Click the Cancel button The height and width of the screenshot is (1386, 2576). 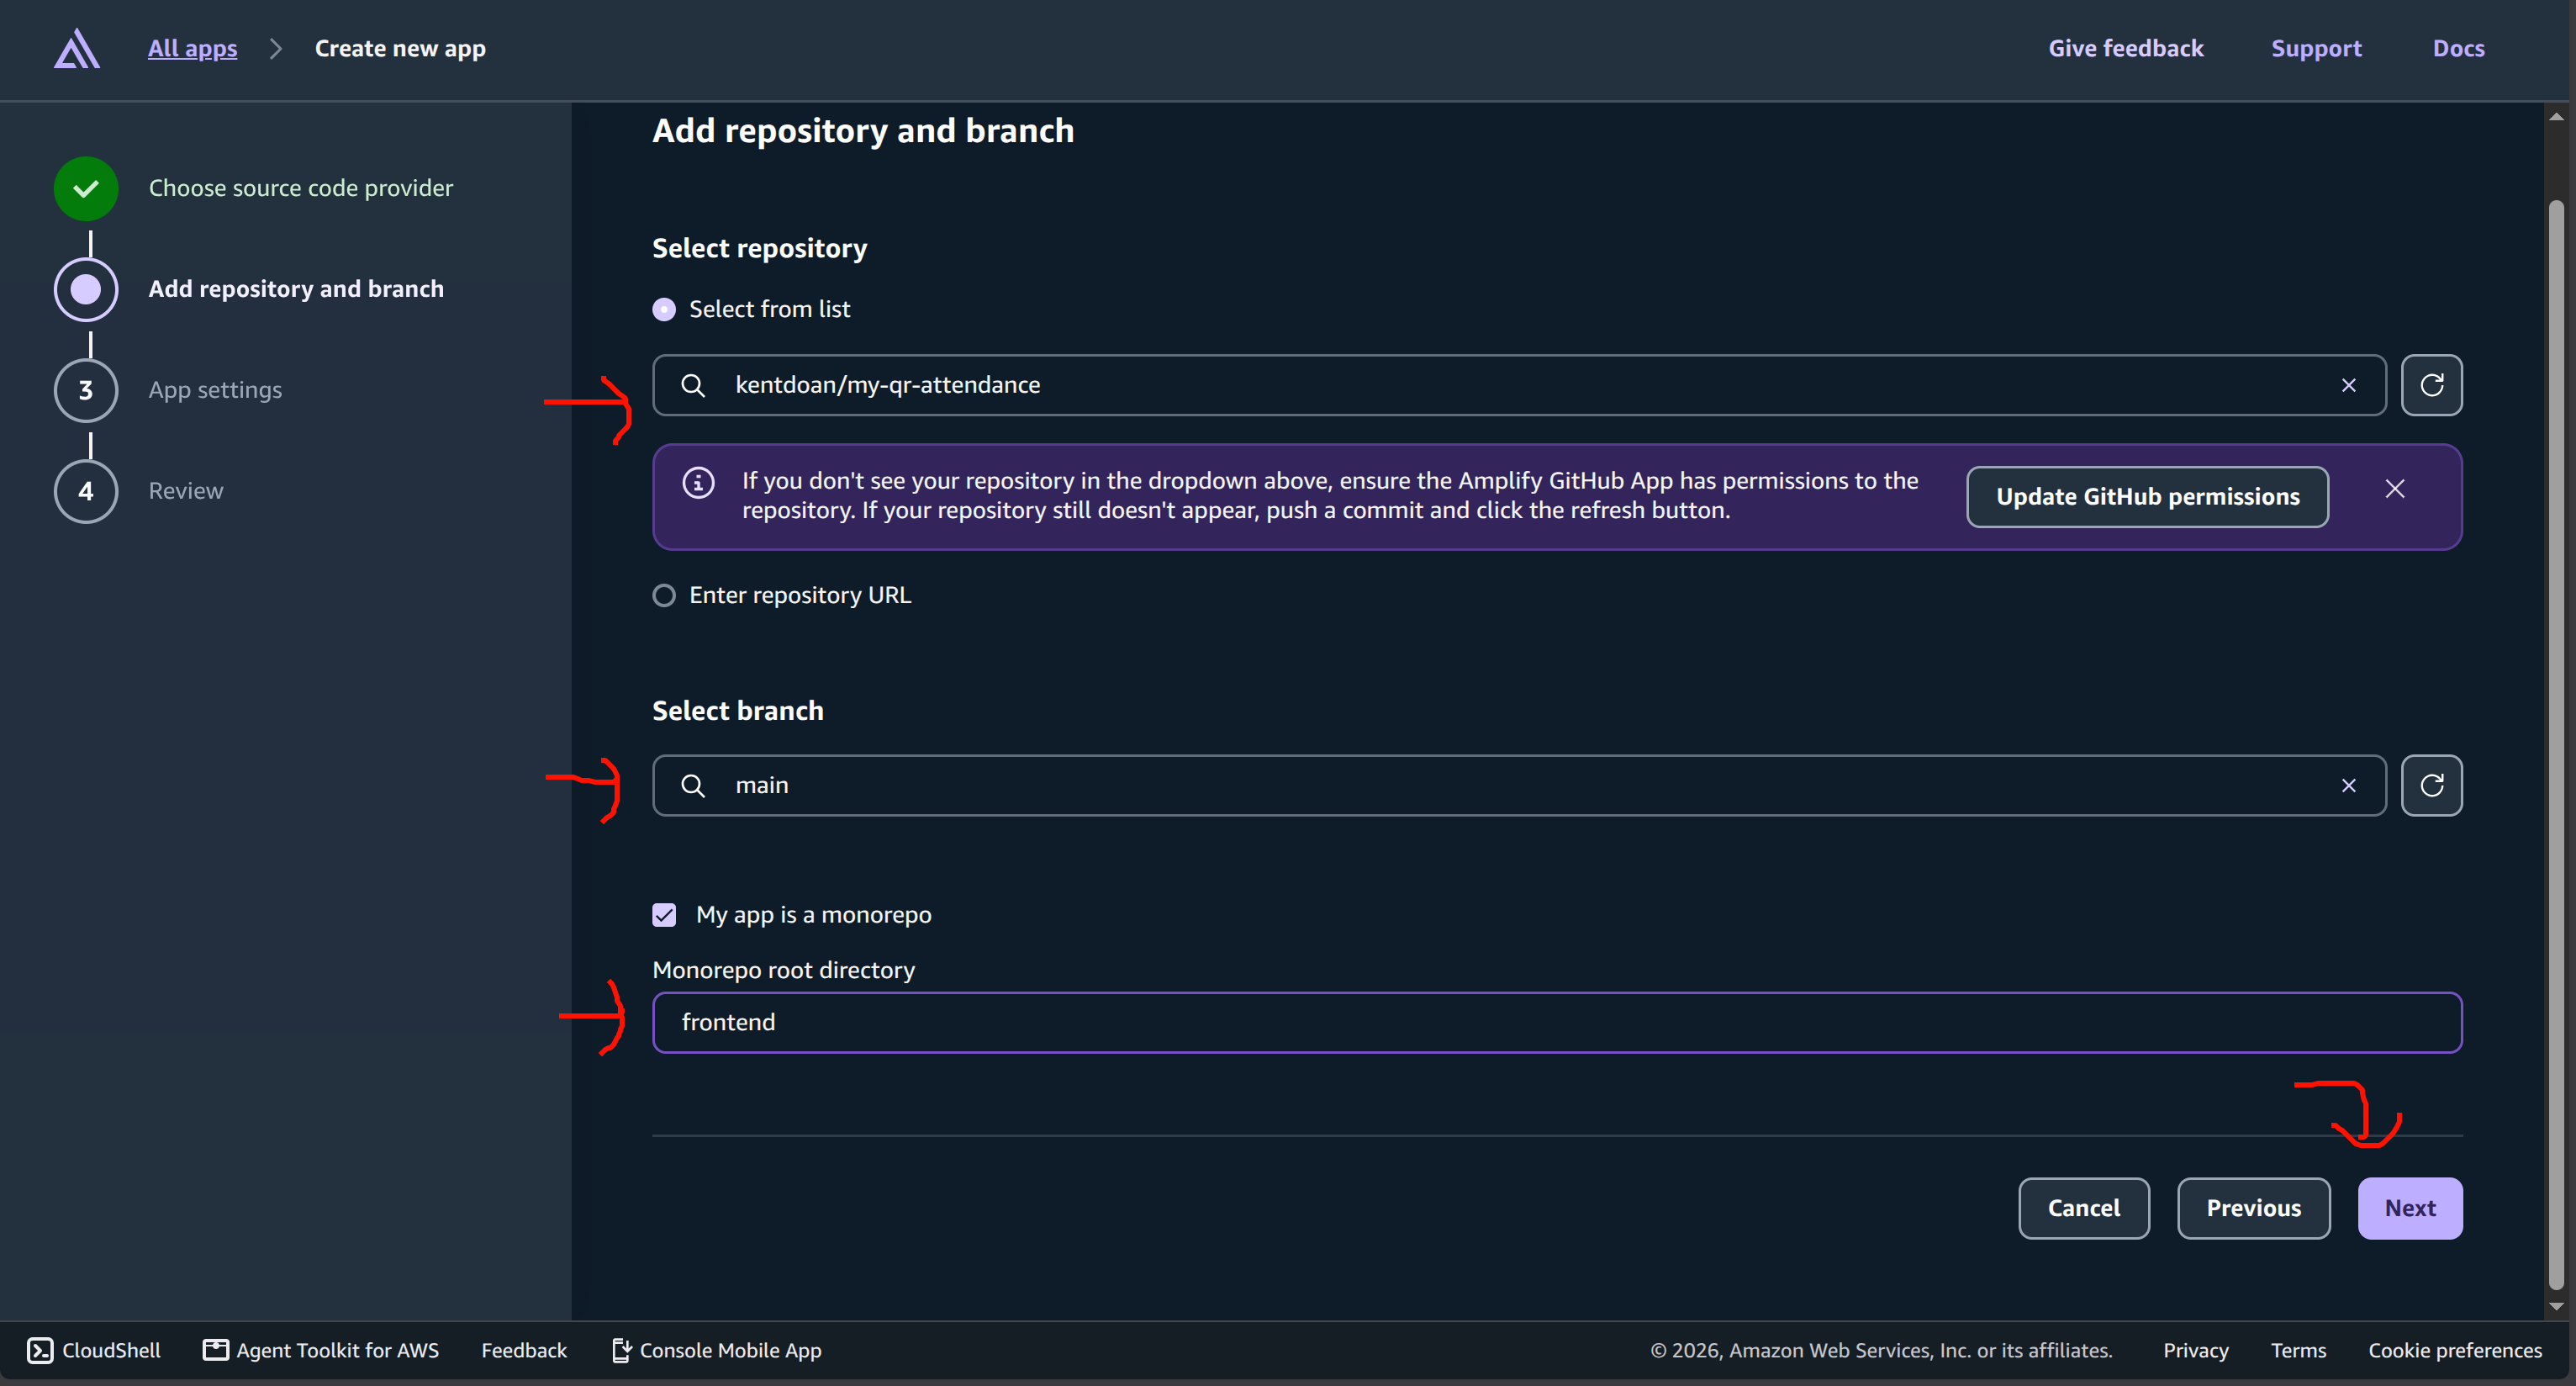click(2083, 1208)
